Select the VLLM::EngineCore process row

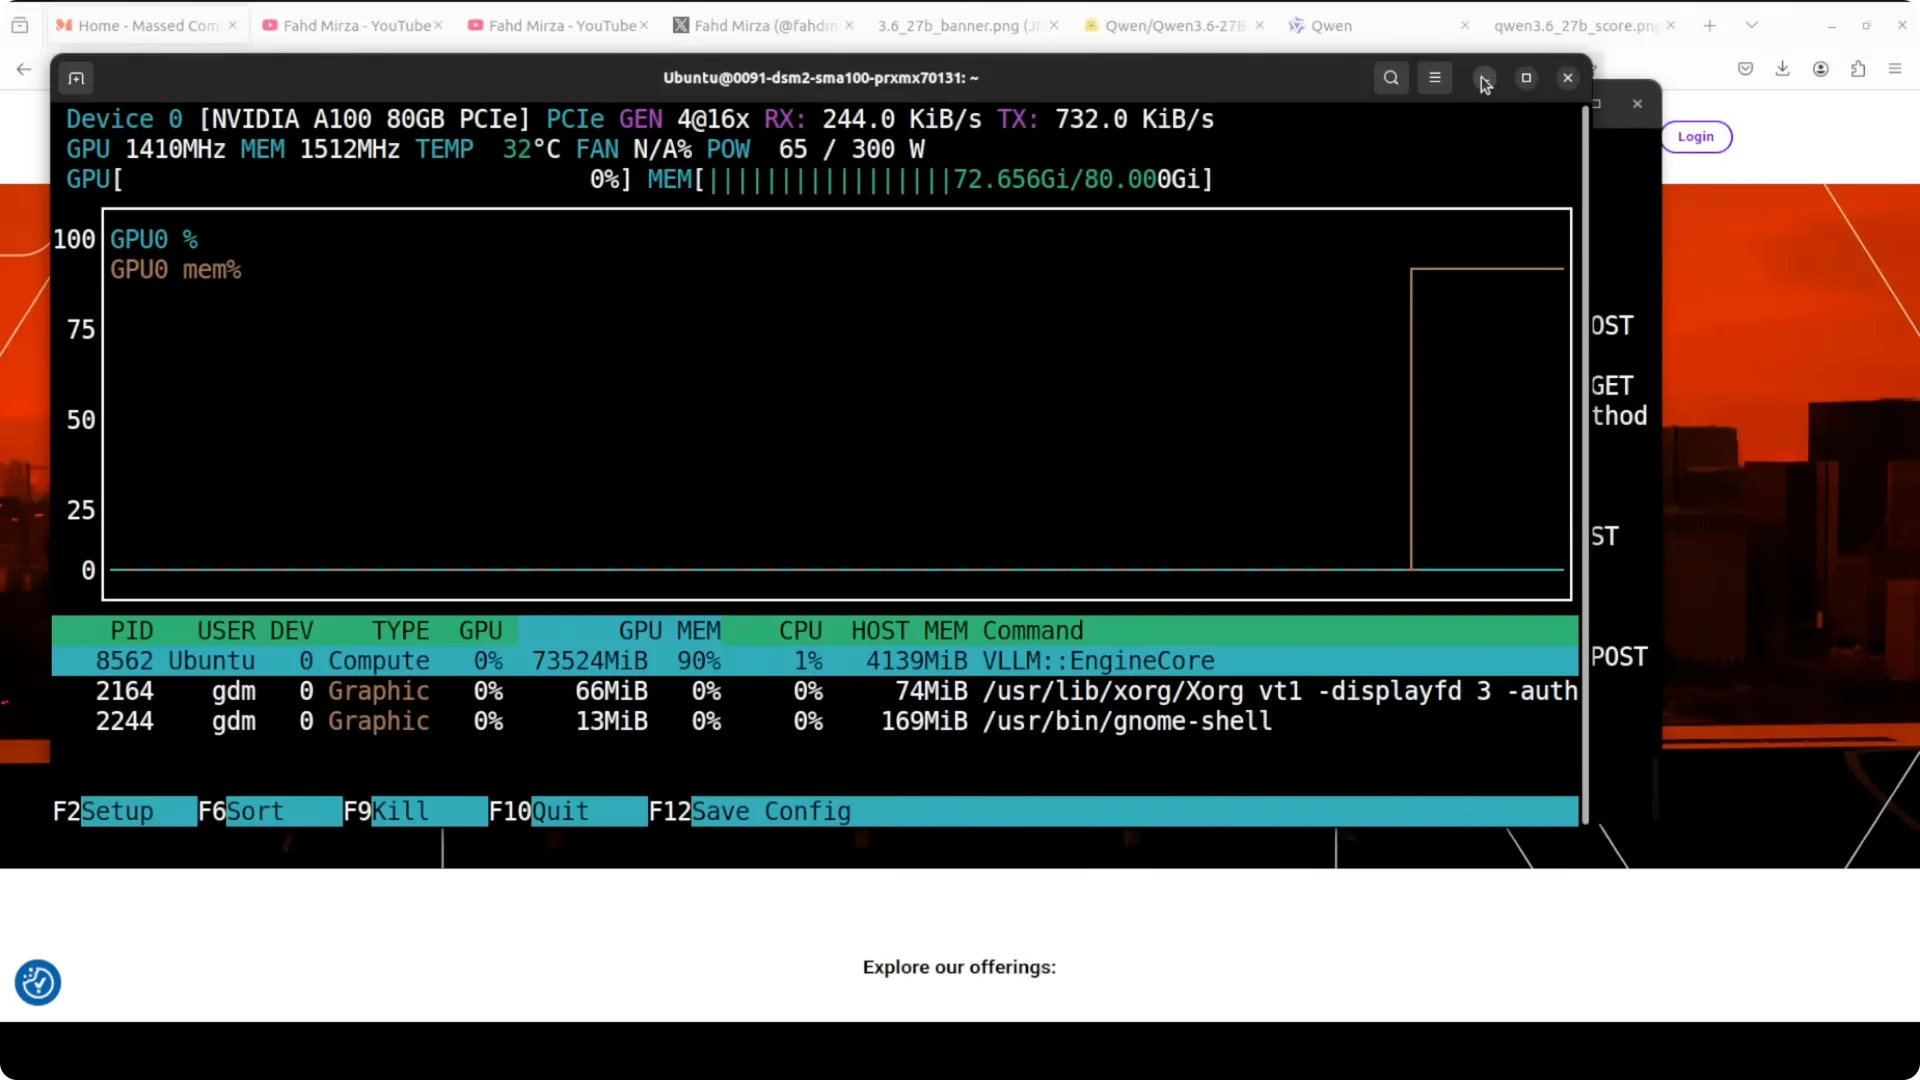pyautogui.click(x=815, y=661)
